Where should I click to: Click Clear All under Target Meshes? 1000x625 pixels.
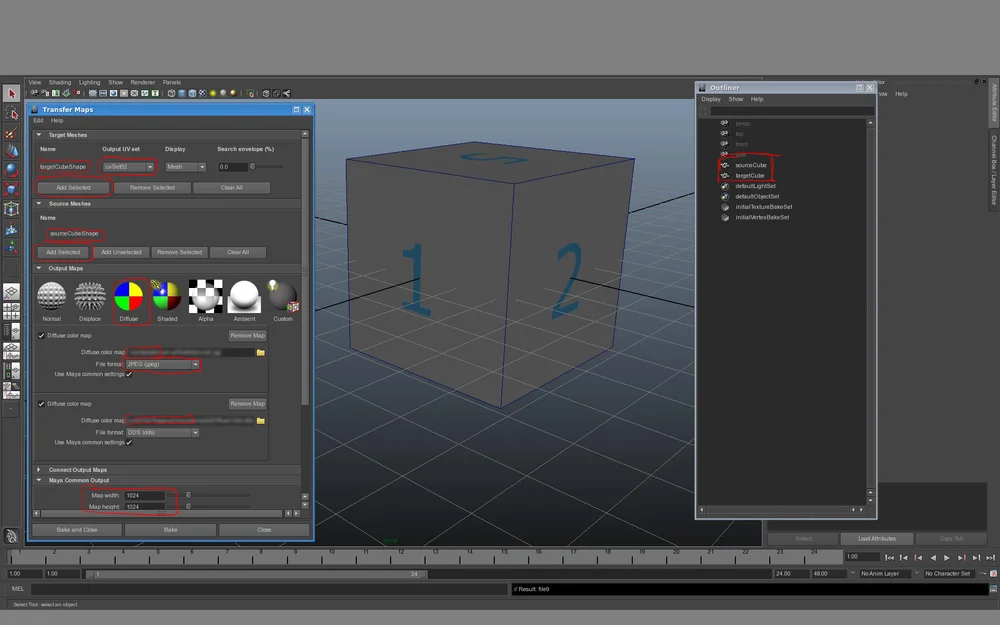click(x=232, y=187)
